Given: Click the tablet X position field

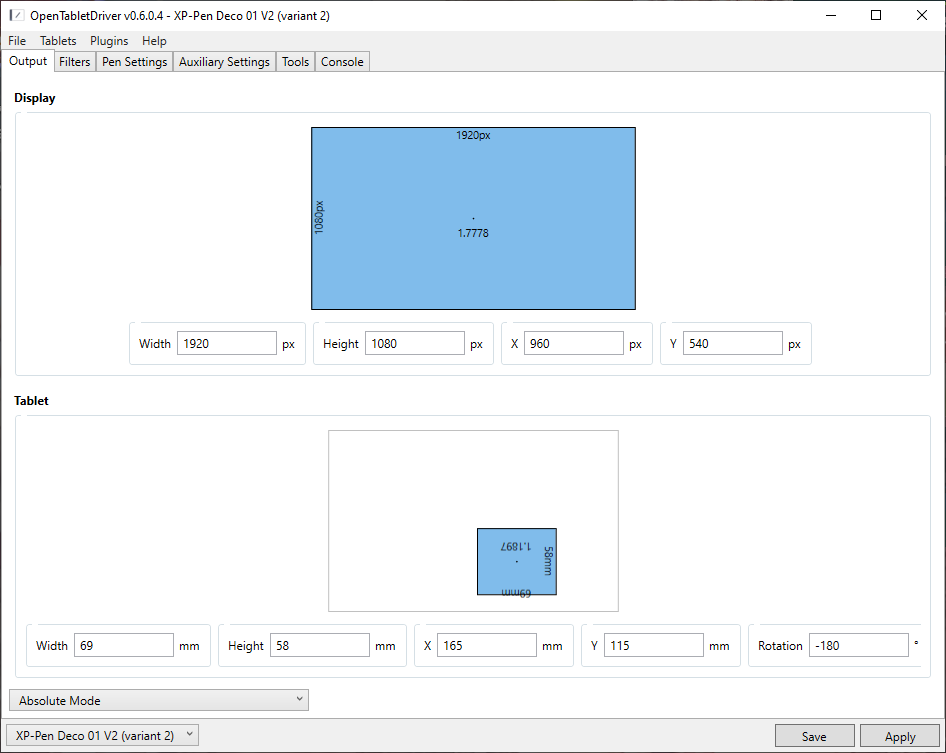Looking at the screenshot, I should coord(486,645).
